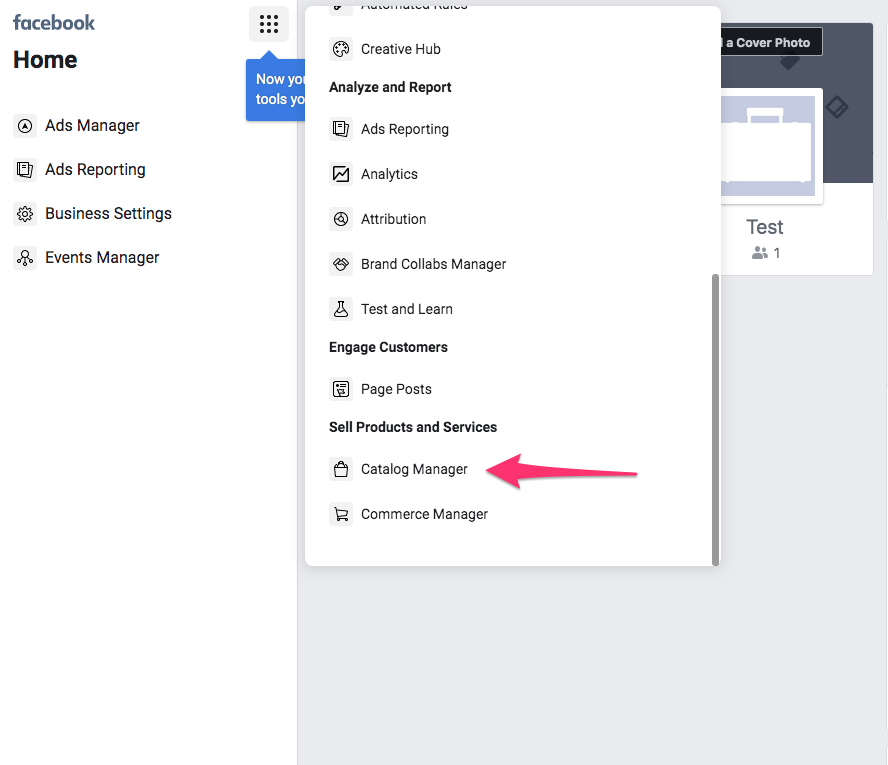
Task: Select Commerce Manager menu item
Action: click(x=424, y=514)
